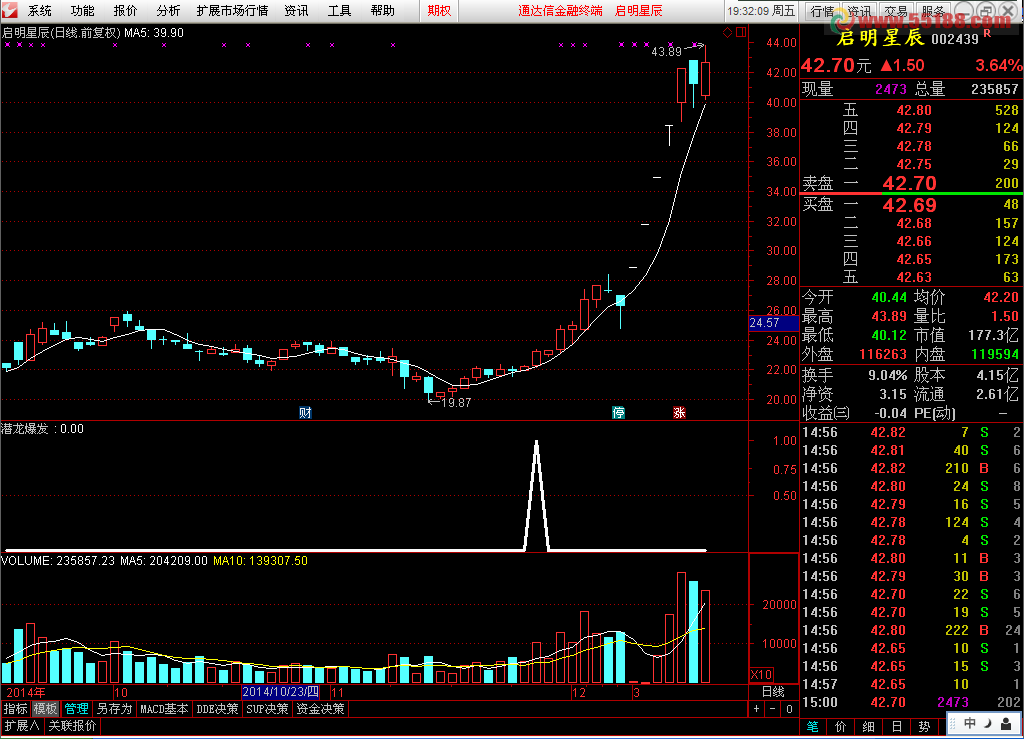
Task: Click the 15:00 trade row
Action: pos(912,702)
